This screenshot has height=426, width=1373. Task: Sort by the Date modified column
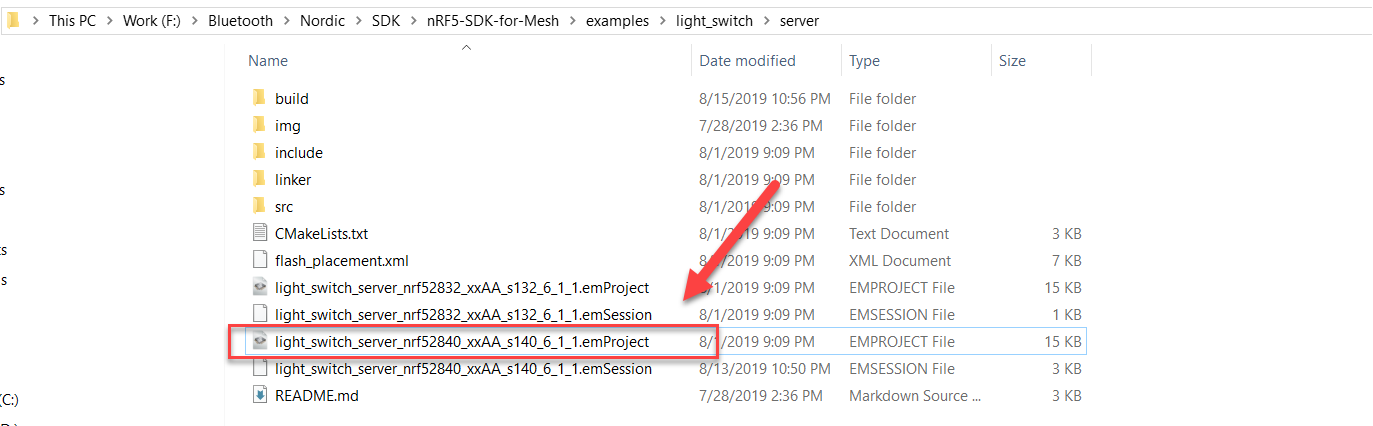click(747, 60)
